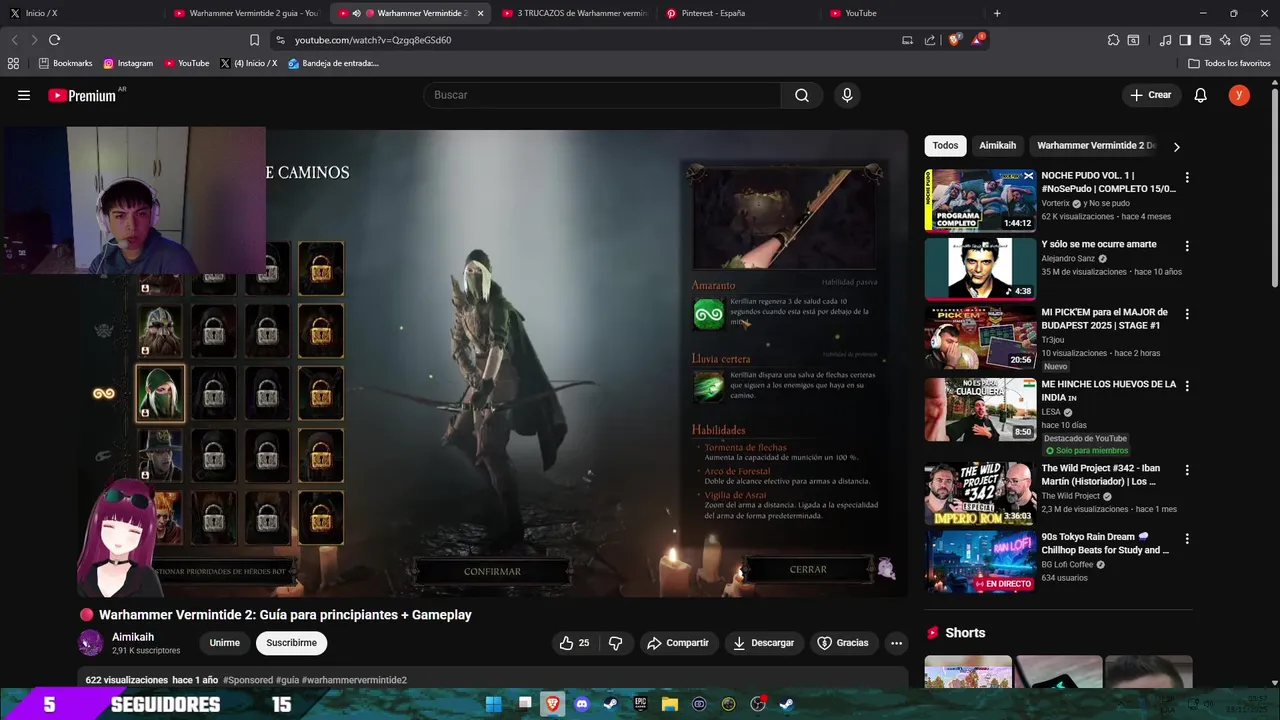Open MI PICK'EM para el MAJOR video title
The image size is (1280, 720).
1104,319
